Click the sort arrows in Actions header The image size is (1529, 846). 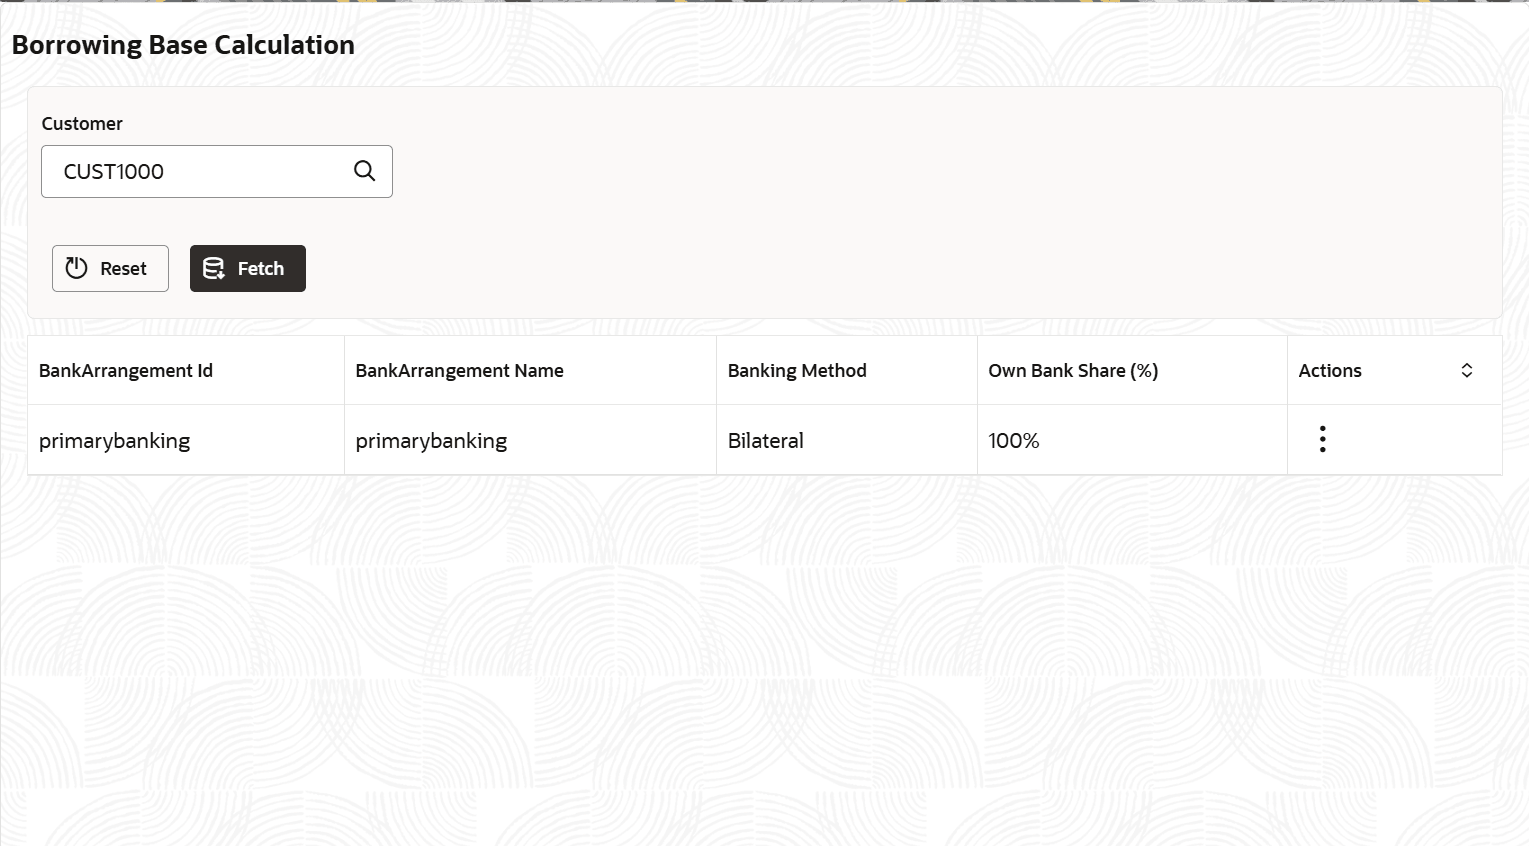(x=1466, y=370)
